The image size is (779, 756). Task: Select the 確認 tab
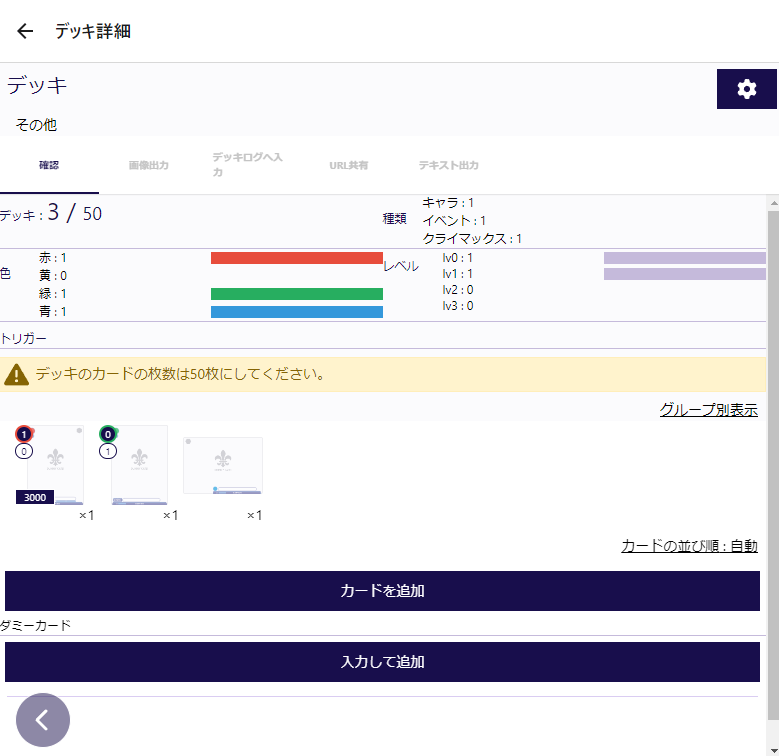click(49, 165)
